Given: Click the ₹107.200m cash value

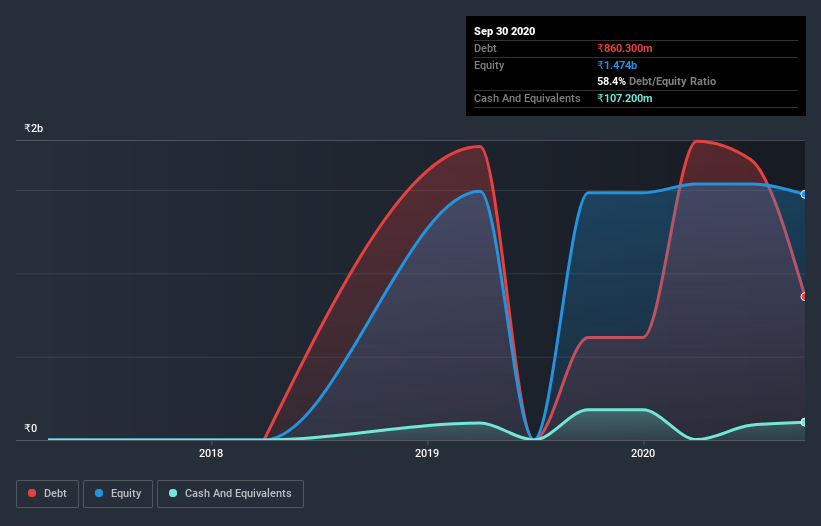Looking at the screenshot, I should 625,98.
